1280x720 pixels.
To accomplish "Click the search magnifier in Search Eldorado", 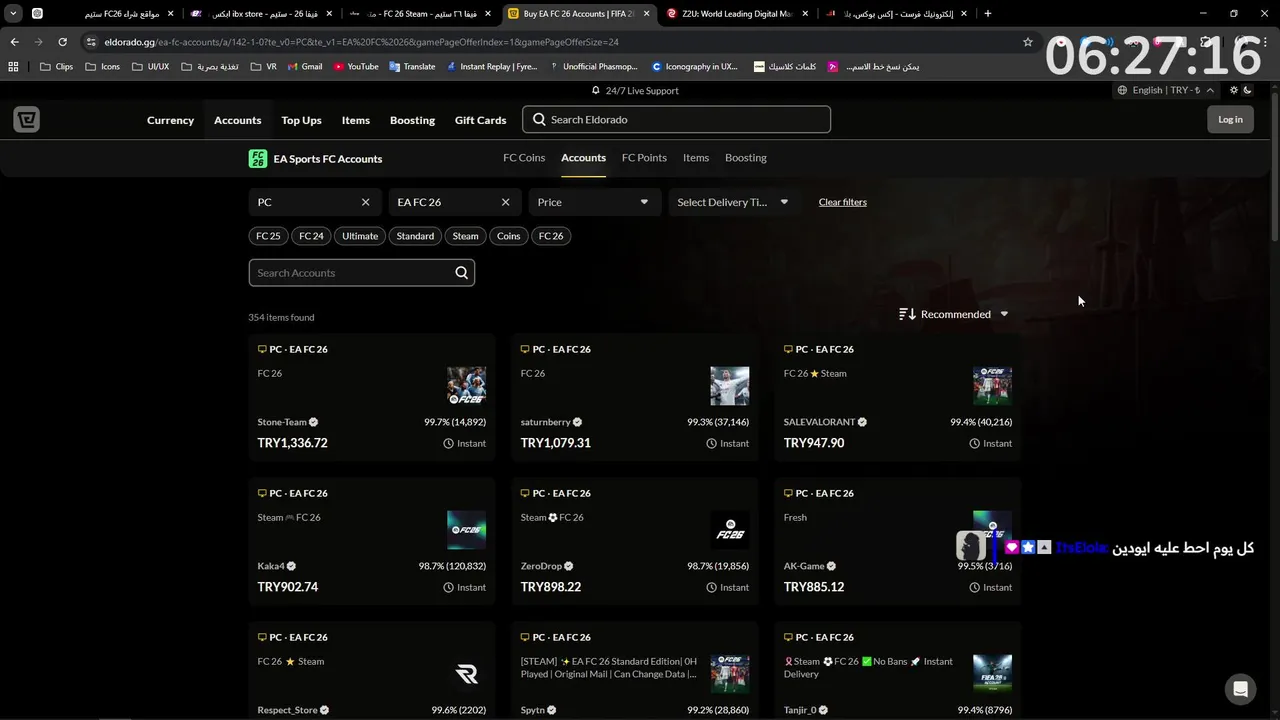I will (539, 120).
